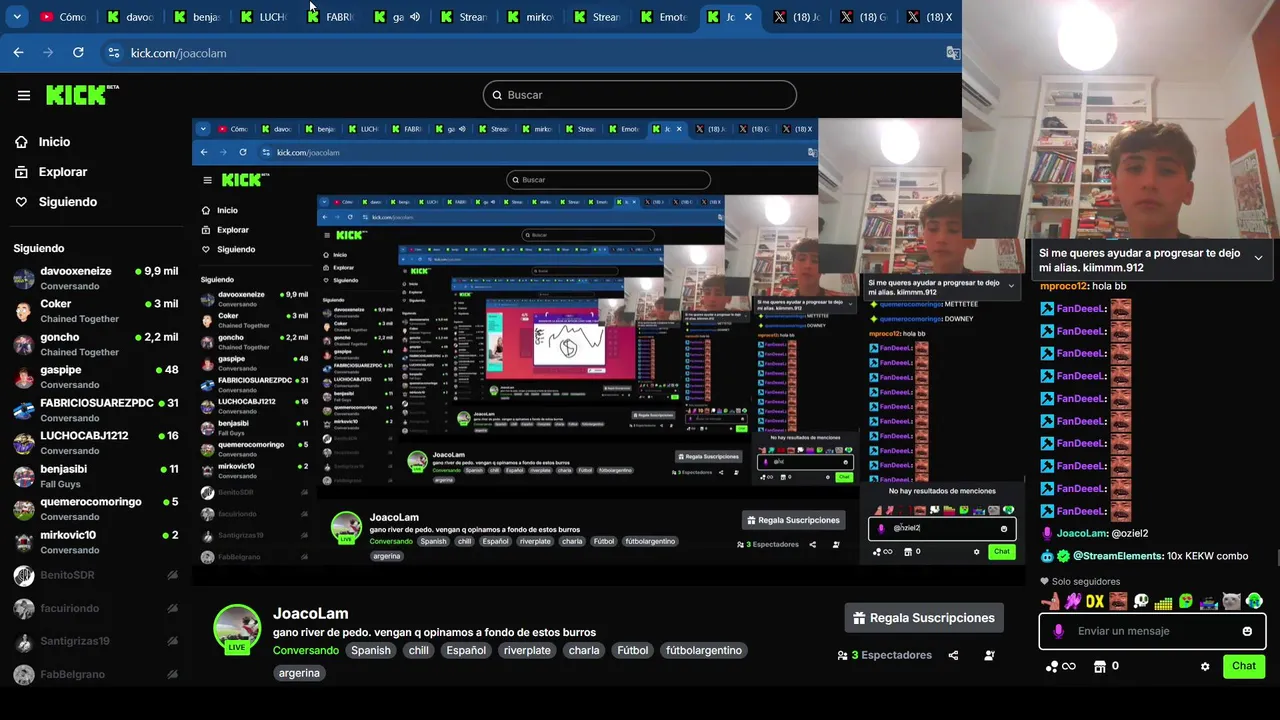Focus the Buscar search field
The image size is (1280, 720).
(x=640, y=95)
